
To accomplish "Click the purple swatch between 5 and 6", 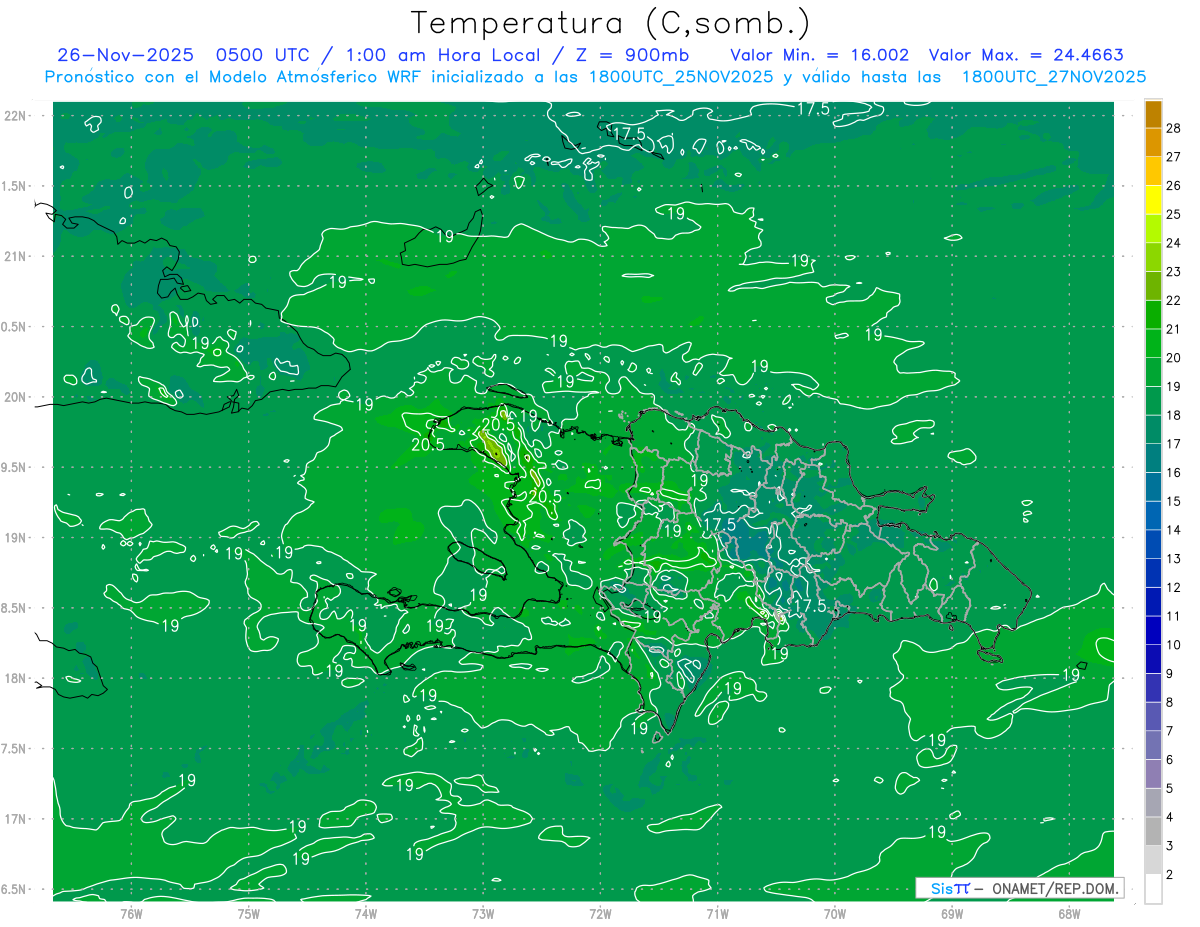I will 1153,774.
